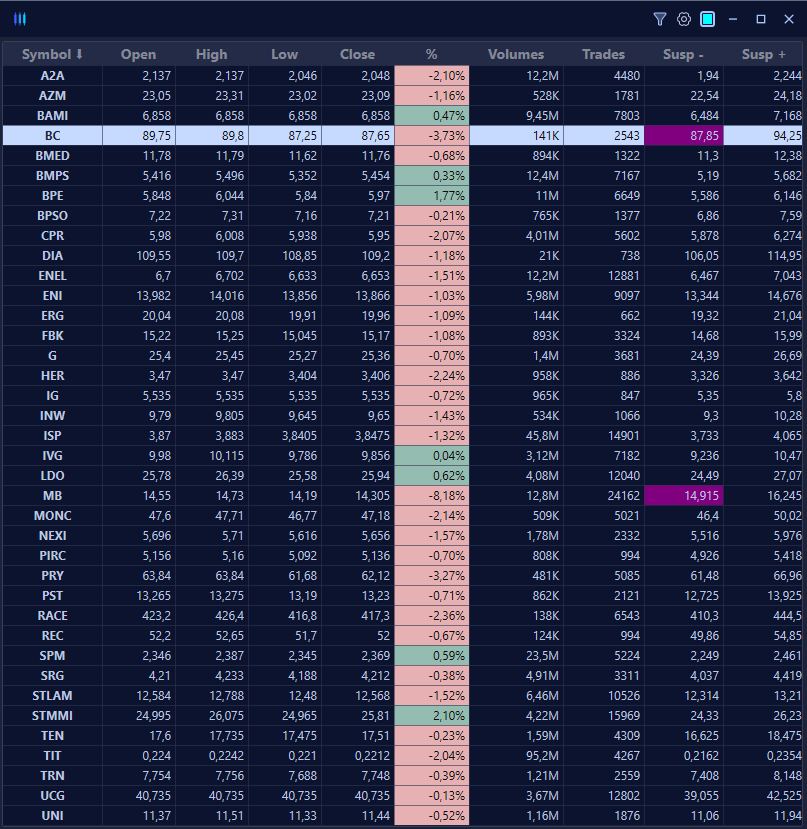807x829 pixels.
Task: Close the watchlist window
Action: tap(789, 20)
